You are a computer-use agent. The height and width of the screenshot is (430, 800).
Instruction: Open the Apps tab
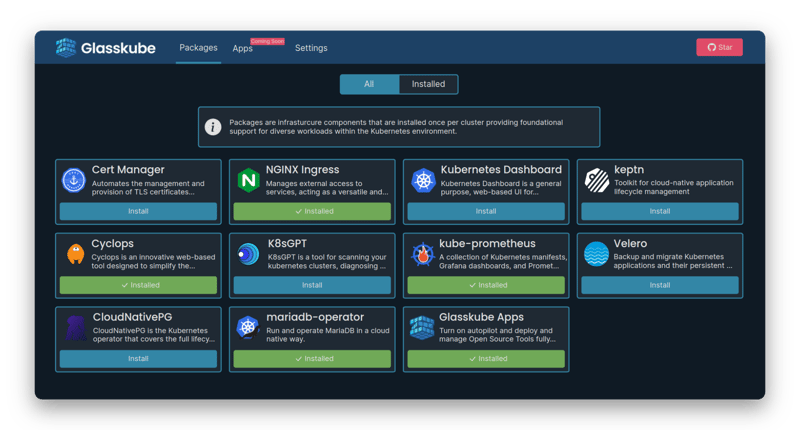tap(242, 48)
